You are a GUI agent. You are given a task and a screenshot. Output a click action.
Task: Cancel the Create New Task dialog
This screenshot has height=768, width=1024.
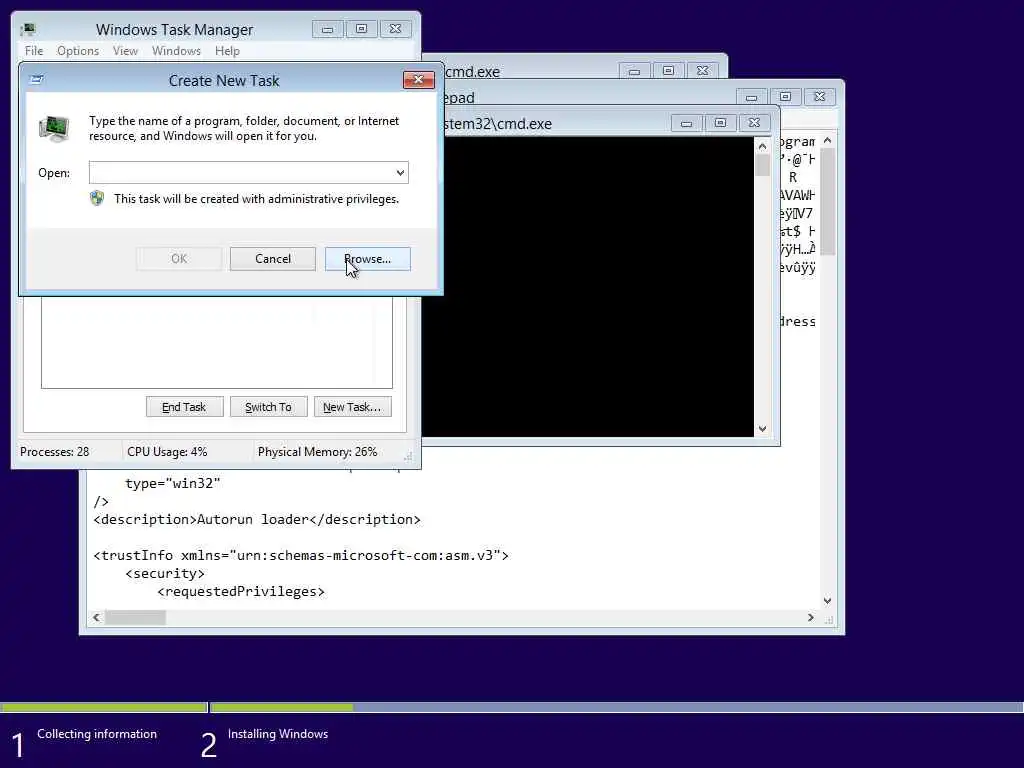pyautogui.click(x=272, y=259)
